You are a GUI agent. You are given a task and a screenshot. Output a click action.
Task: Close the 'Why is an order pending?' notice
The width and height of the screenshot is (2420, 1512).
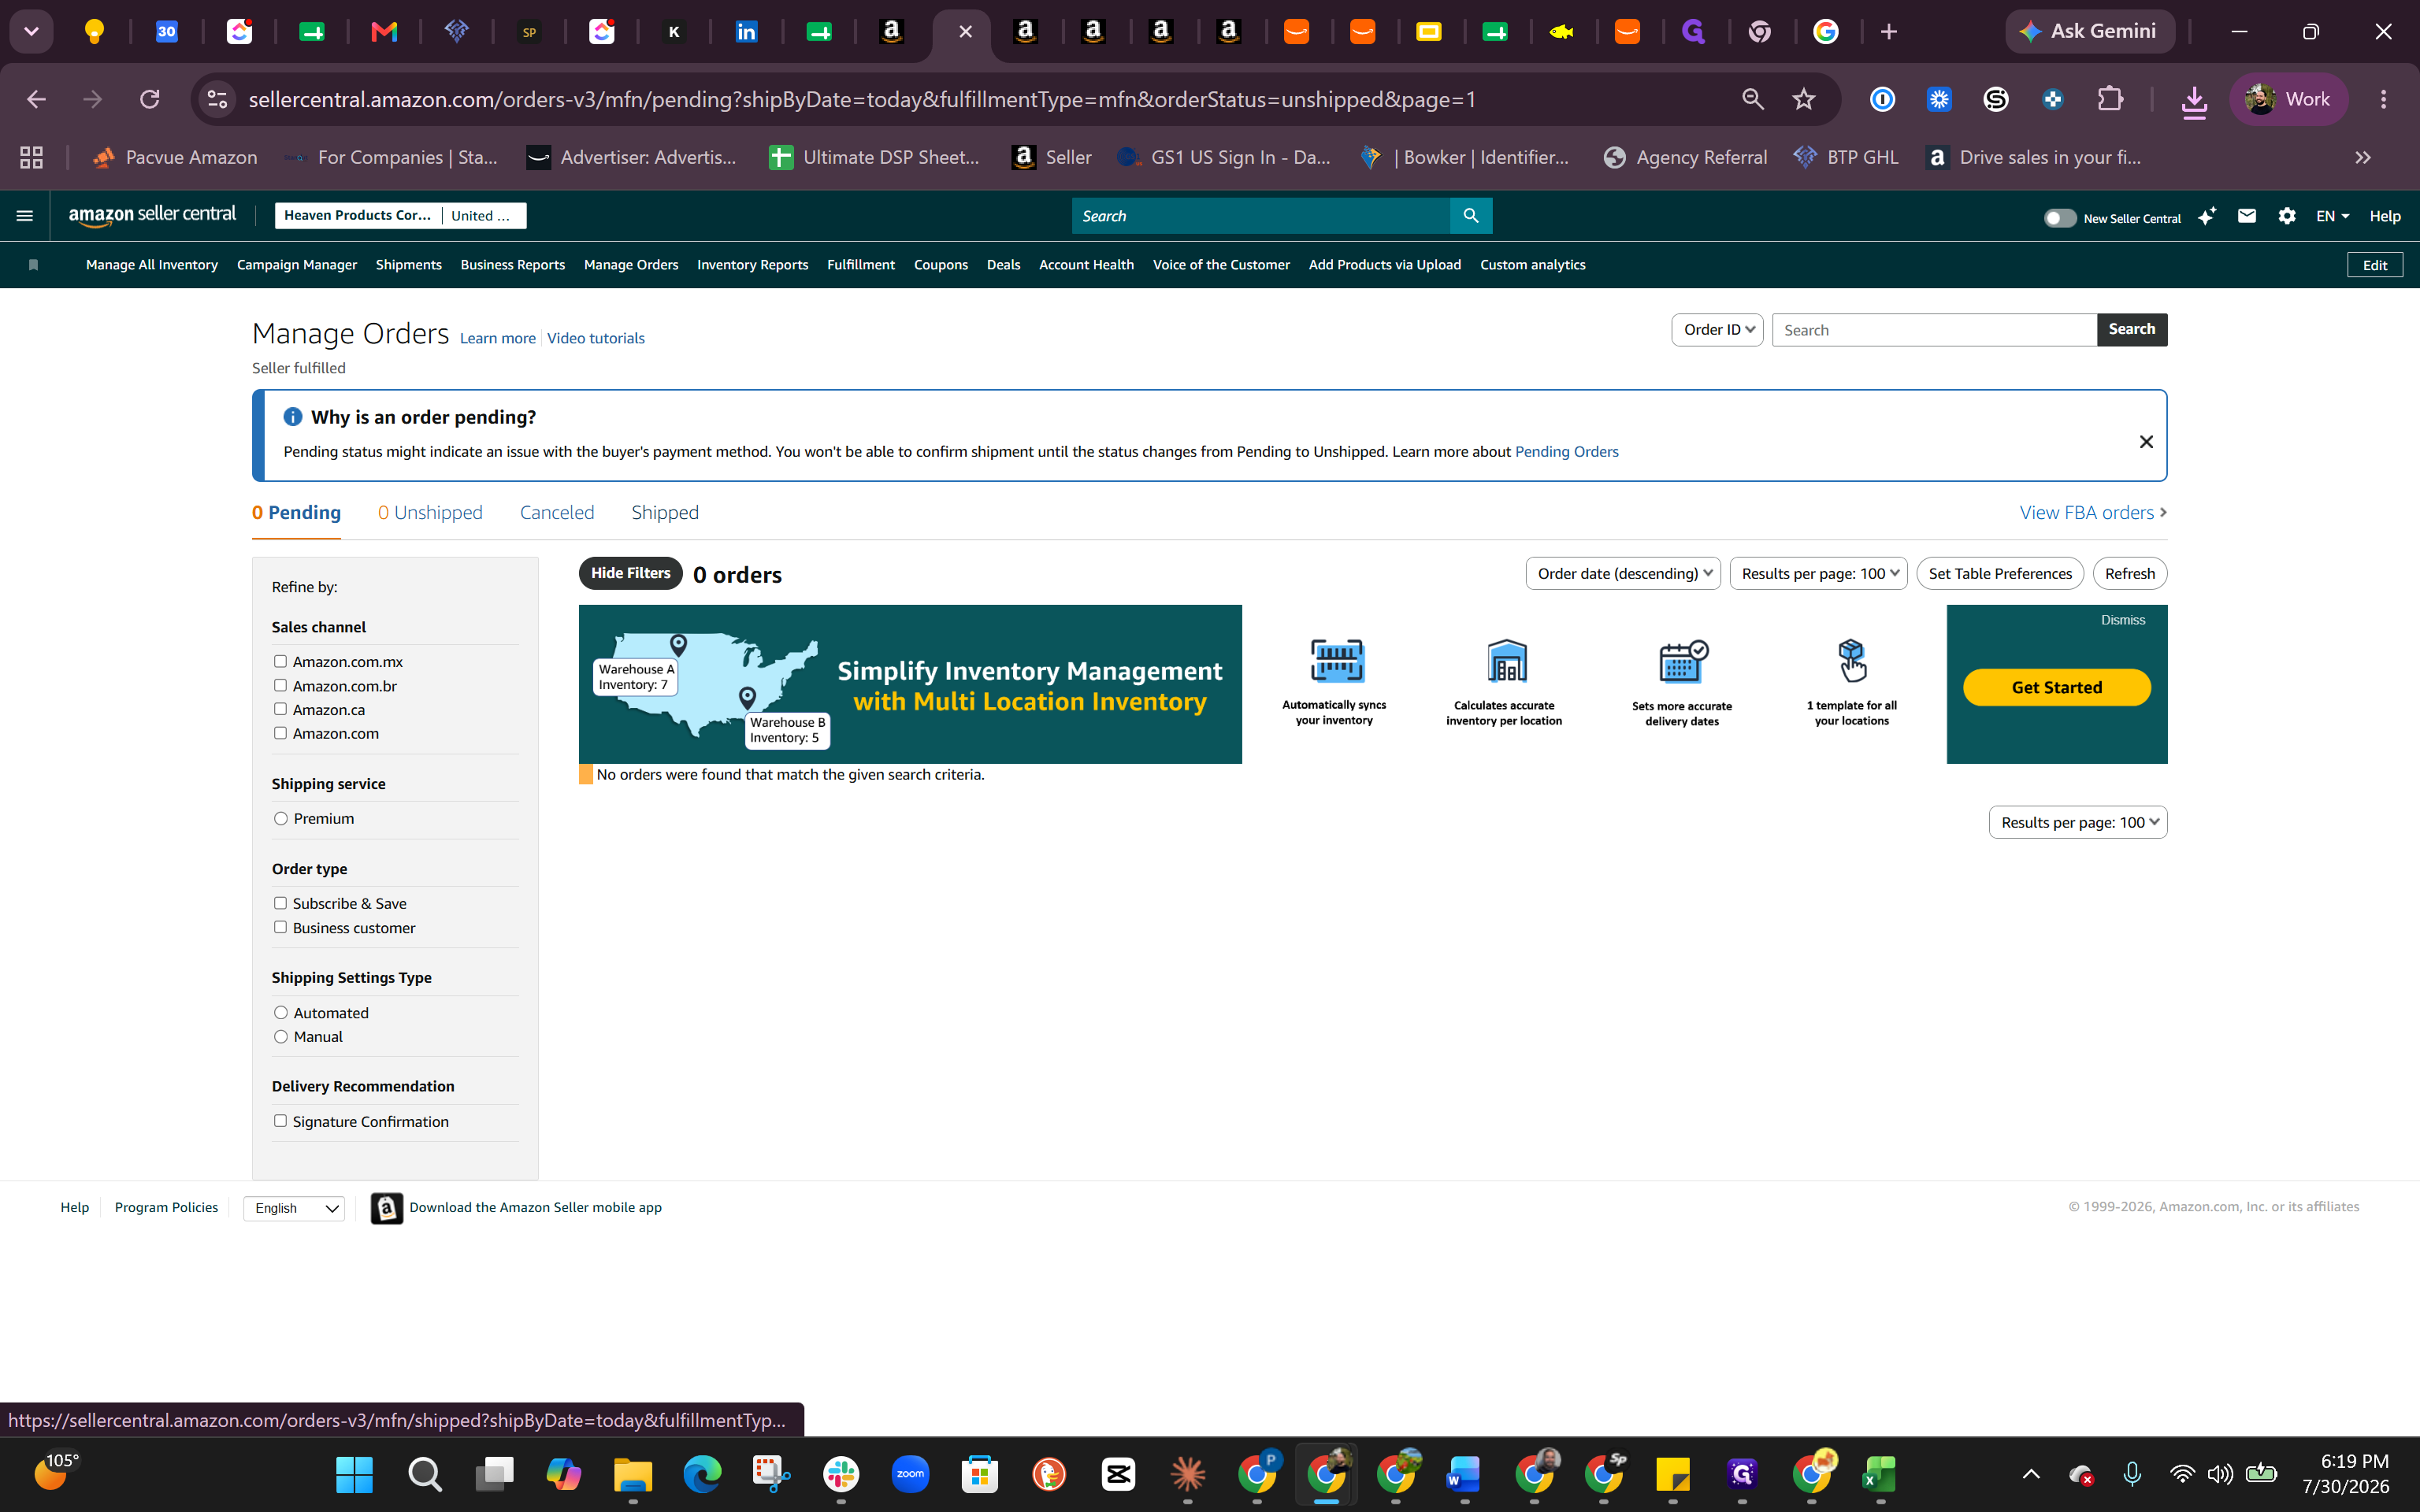point(2146,442)
